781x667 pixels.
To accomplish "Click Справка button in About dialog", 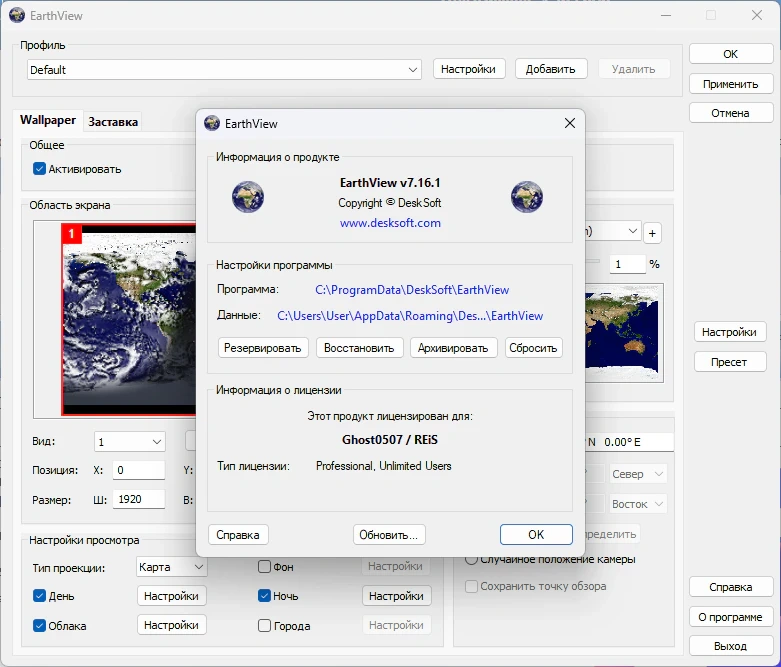I will (238, 535).
